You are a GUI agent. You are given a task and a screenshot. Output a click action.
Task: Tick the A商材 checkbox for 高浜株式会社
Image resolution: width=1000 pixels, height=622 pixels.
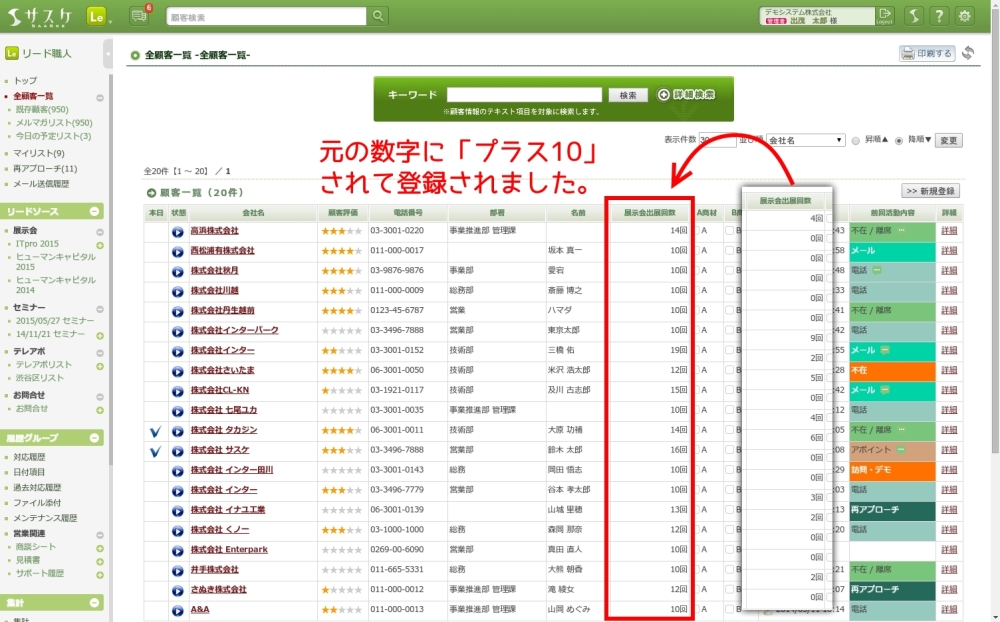pos(697,231)
